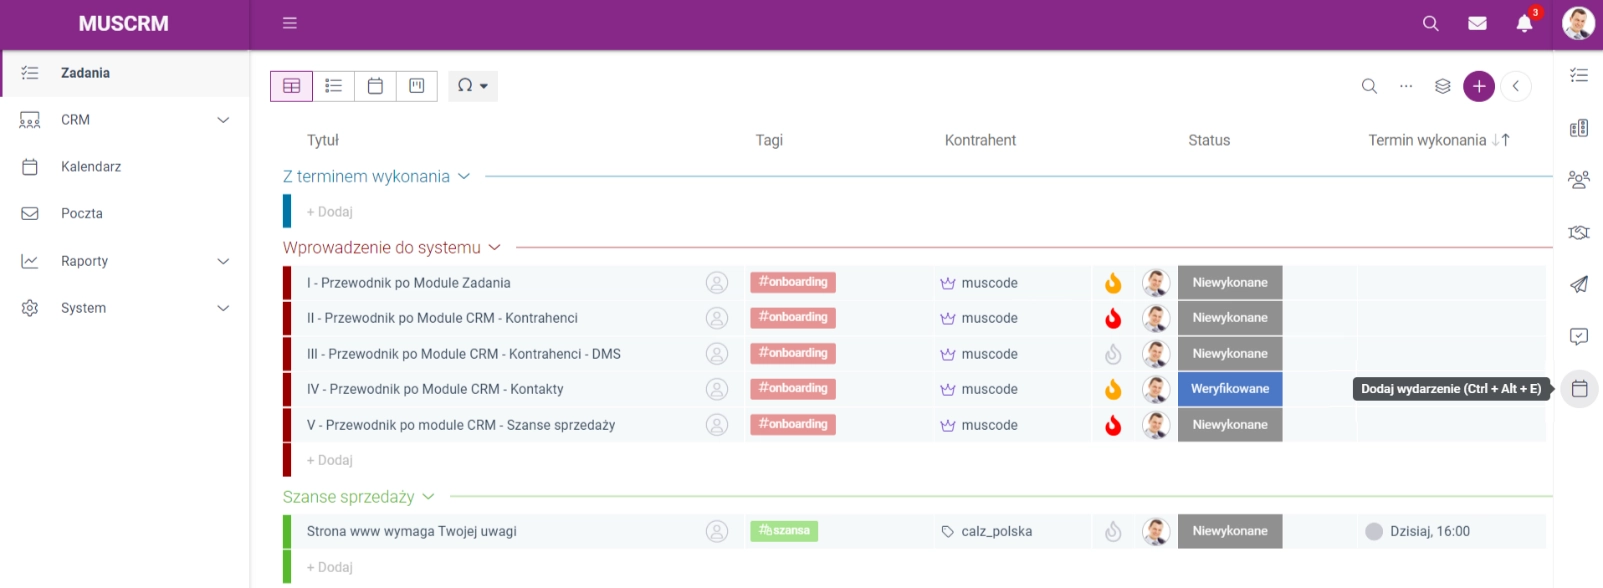Click #onboarding tag on row 'V - Przewodnik'
1603x588 pixels.
pos(793,424)
